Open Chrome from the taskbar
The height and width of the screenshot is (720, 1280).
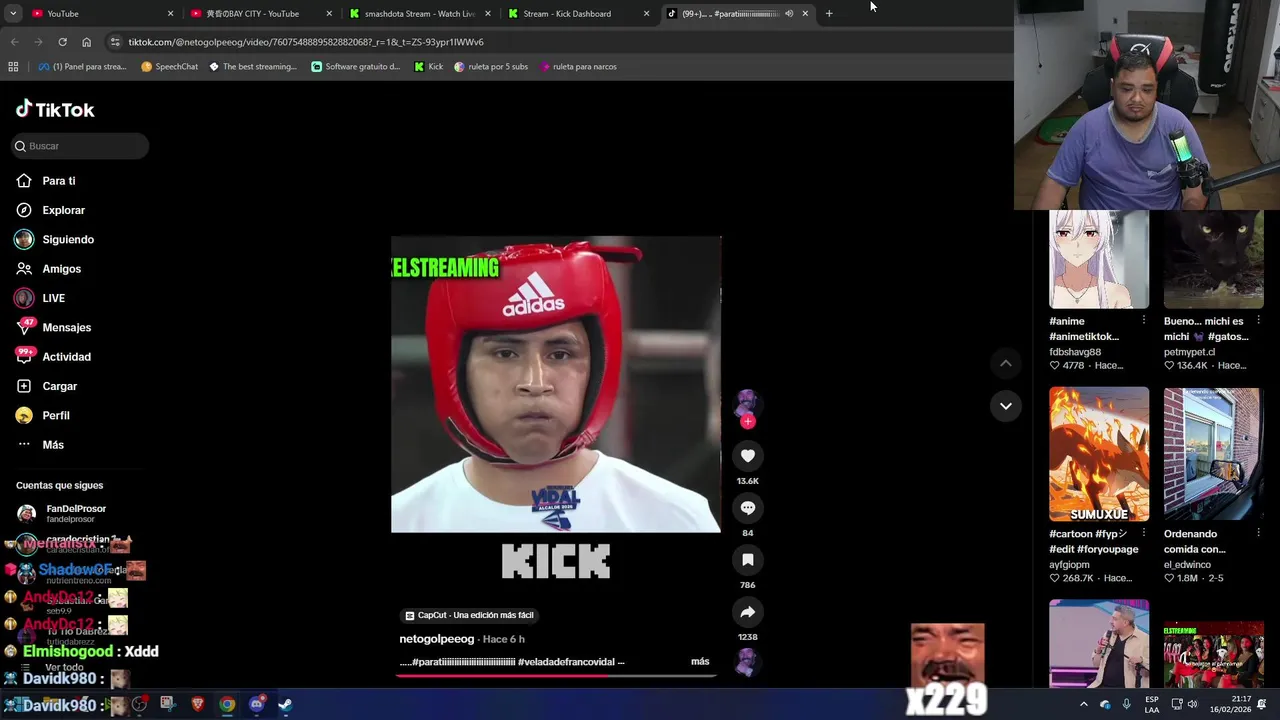point(227,705)
